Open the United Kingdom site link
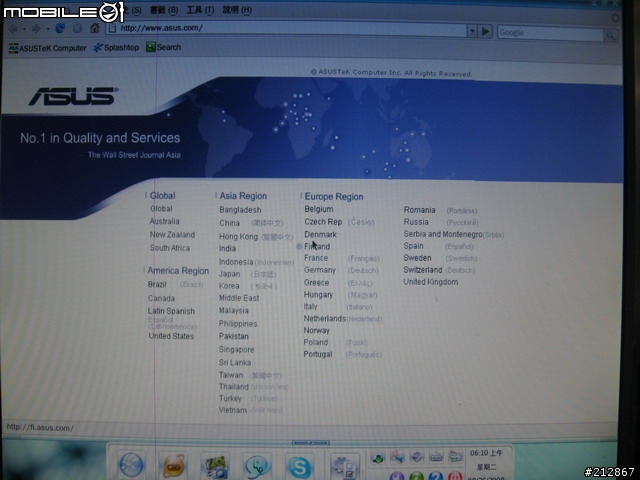The image size is (640, 480). point(431,282)
